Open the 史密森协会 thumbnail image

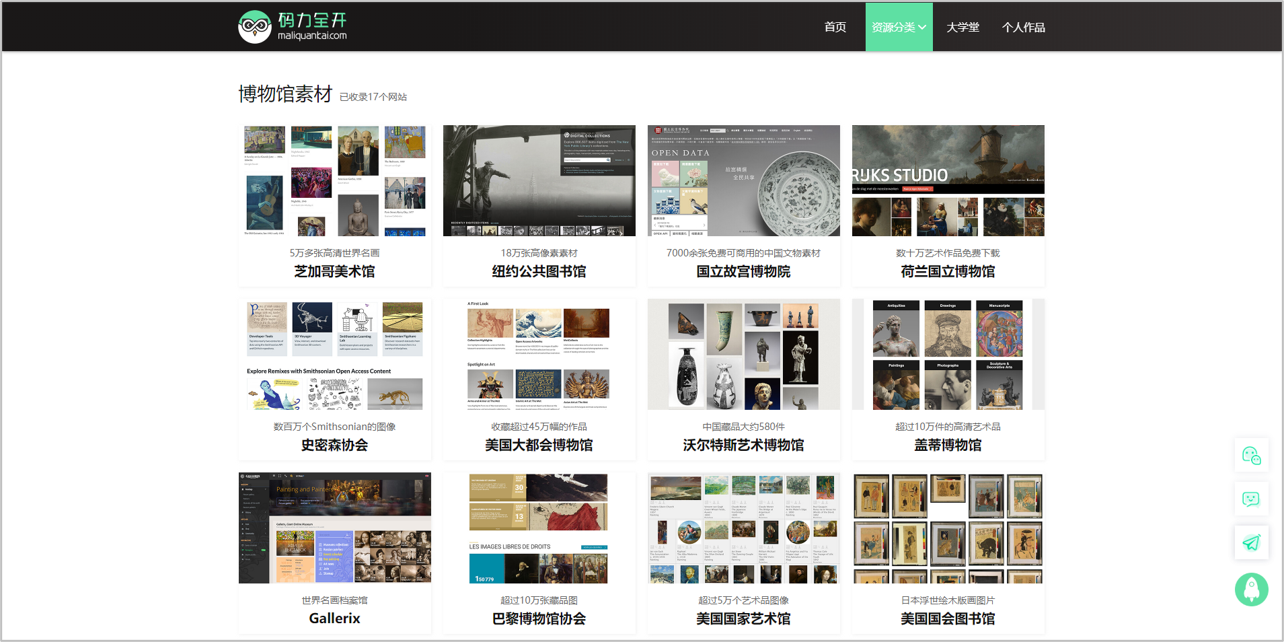pos(335,354)
